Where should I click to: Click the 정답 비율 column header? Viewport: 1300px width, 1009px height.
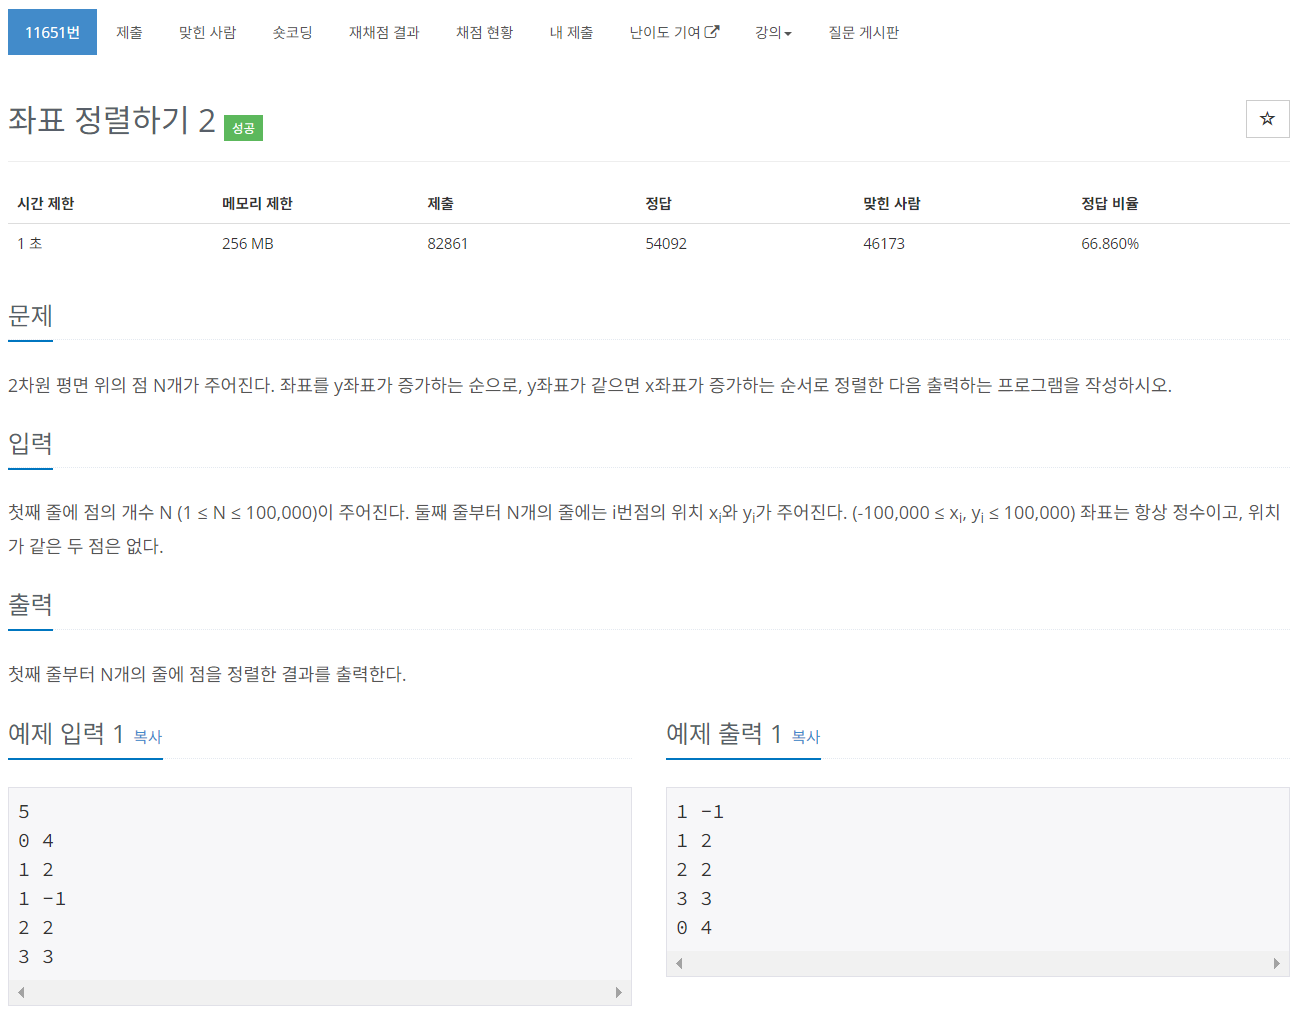pyautogui.click(x=1110, y=203)
